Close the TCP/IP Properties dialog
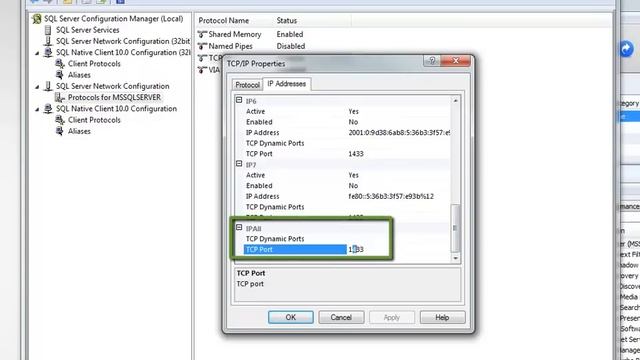The width and height of the screenshot is (640, 360). tap(456, 61)
